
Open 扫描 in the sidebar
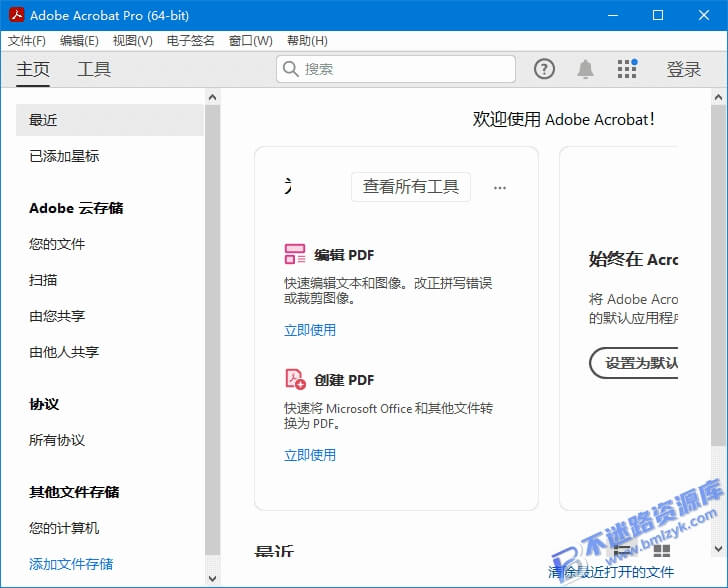43,280
